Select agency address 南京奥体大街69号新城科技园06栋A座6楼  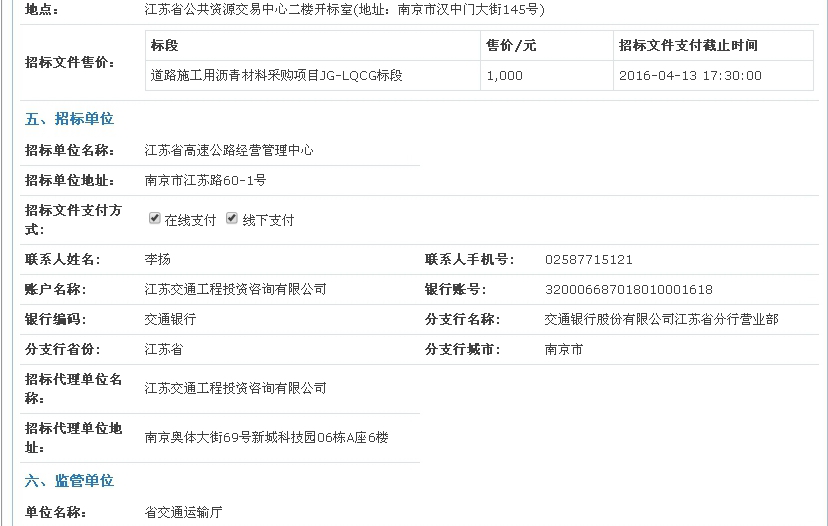(267, 438)
